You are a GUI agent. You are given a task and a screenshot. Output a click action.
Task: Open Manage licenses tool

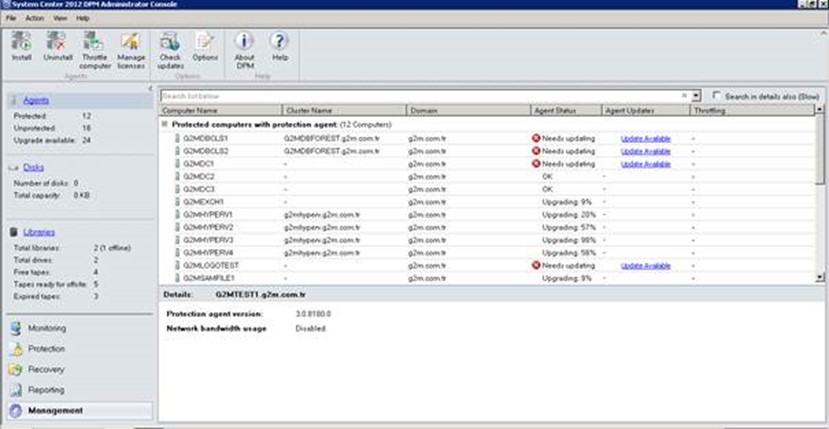131,41
